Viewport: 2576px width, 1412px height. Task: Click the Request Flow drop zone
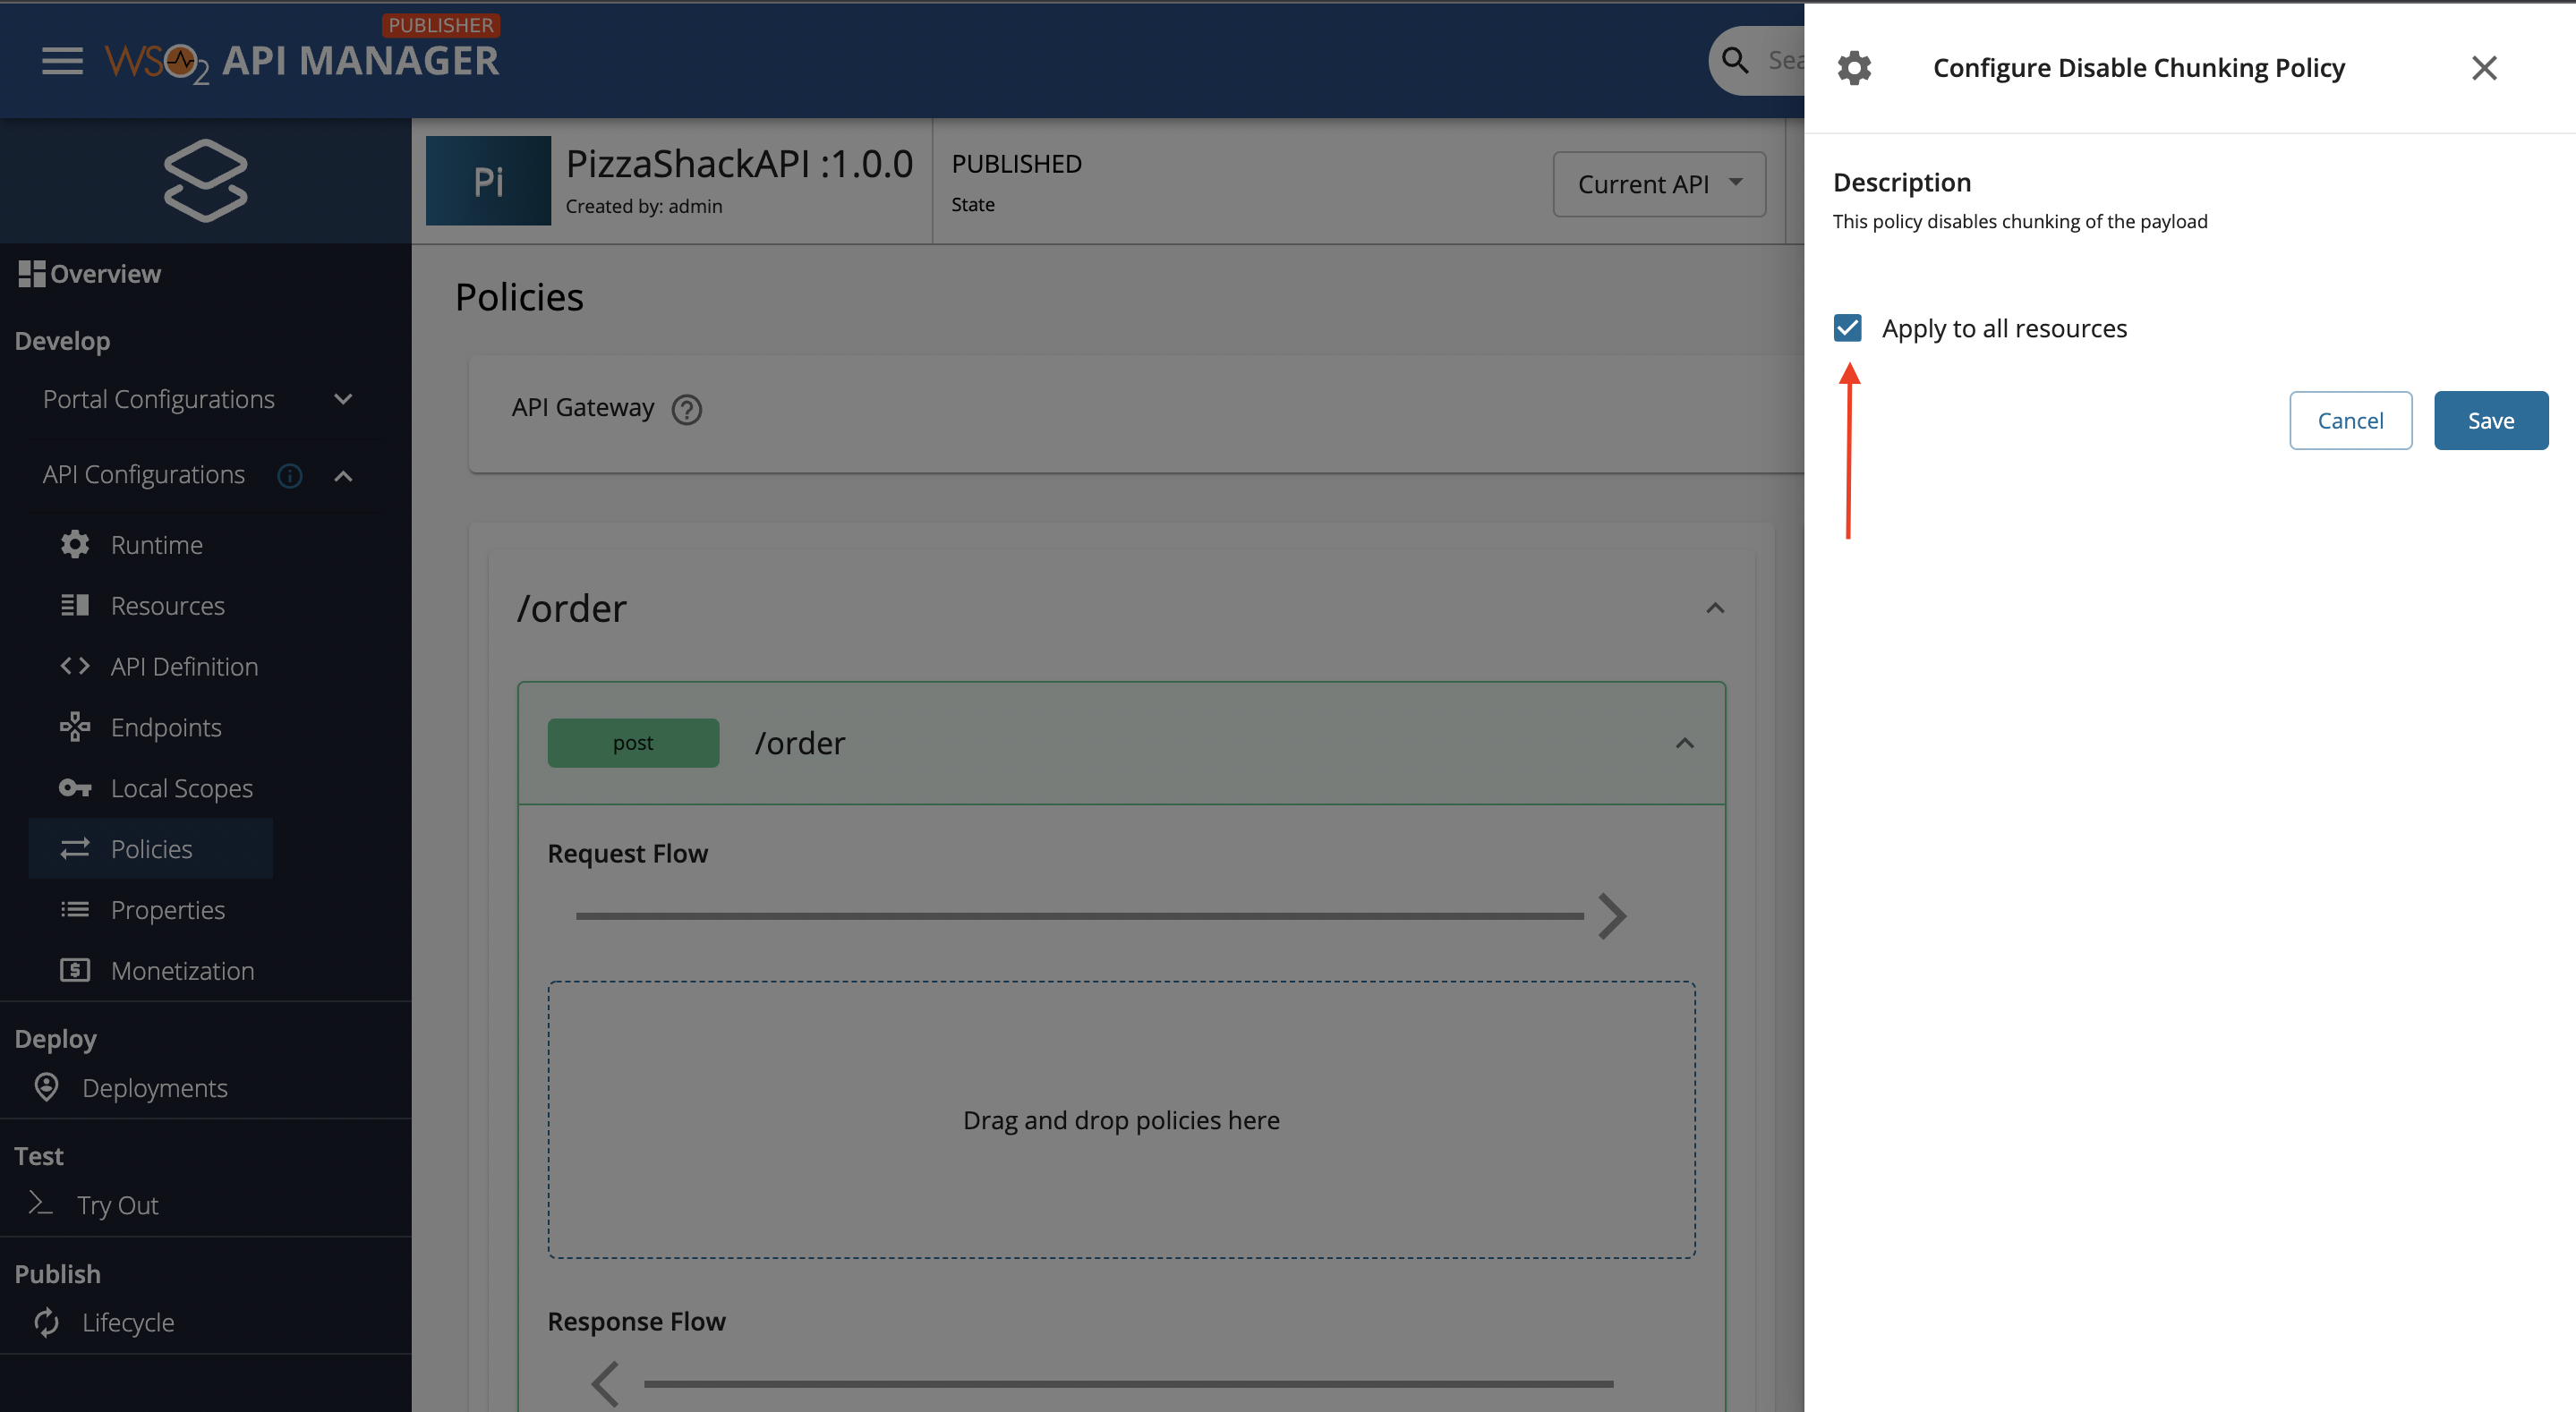1121,1120
